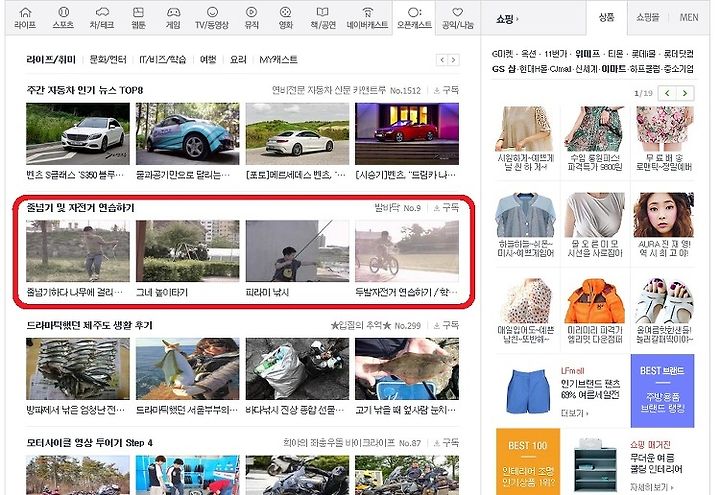Open the 공익/나눔 heart icon tab

click(x=457, y=17)
